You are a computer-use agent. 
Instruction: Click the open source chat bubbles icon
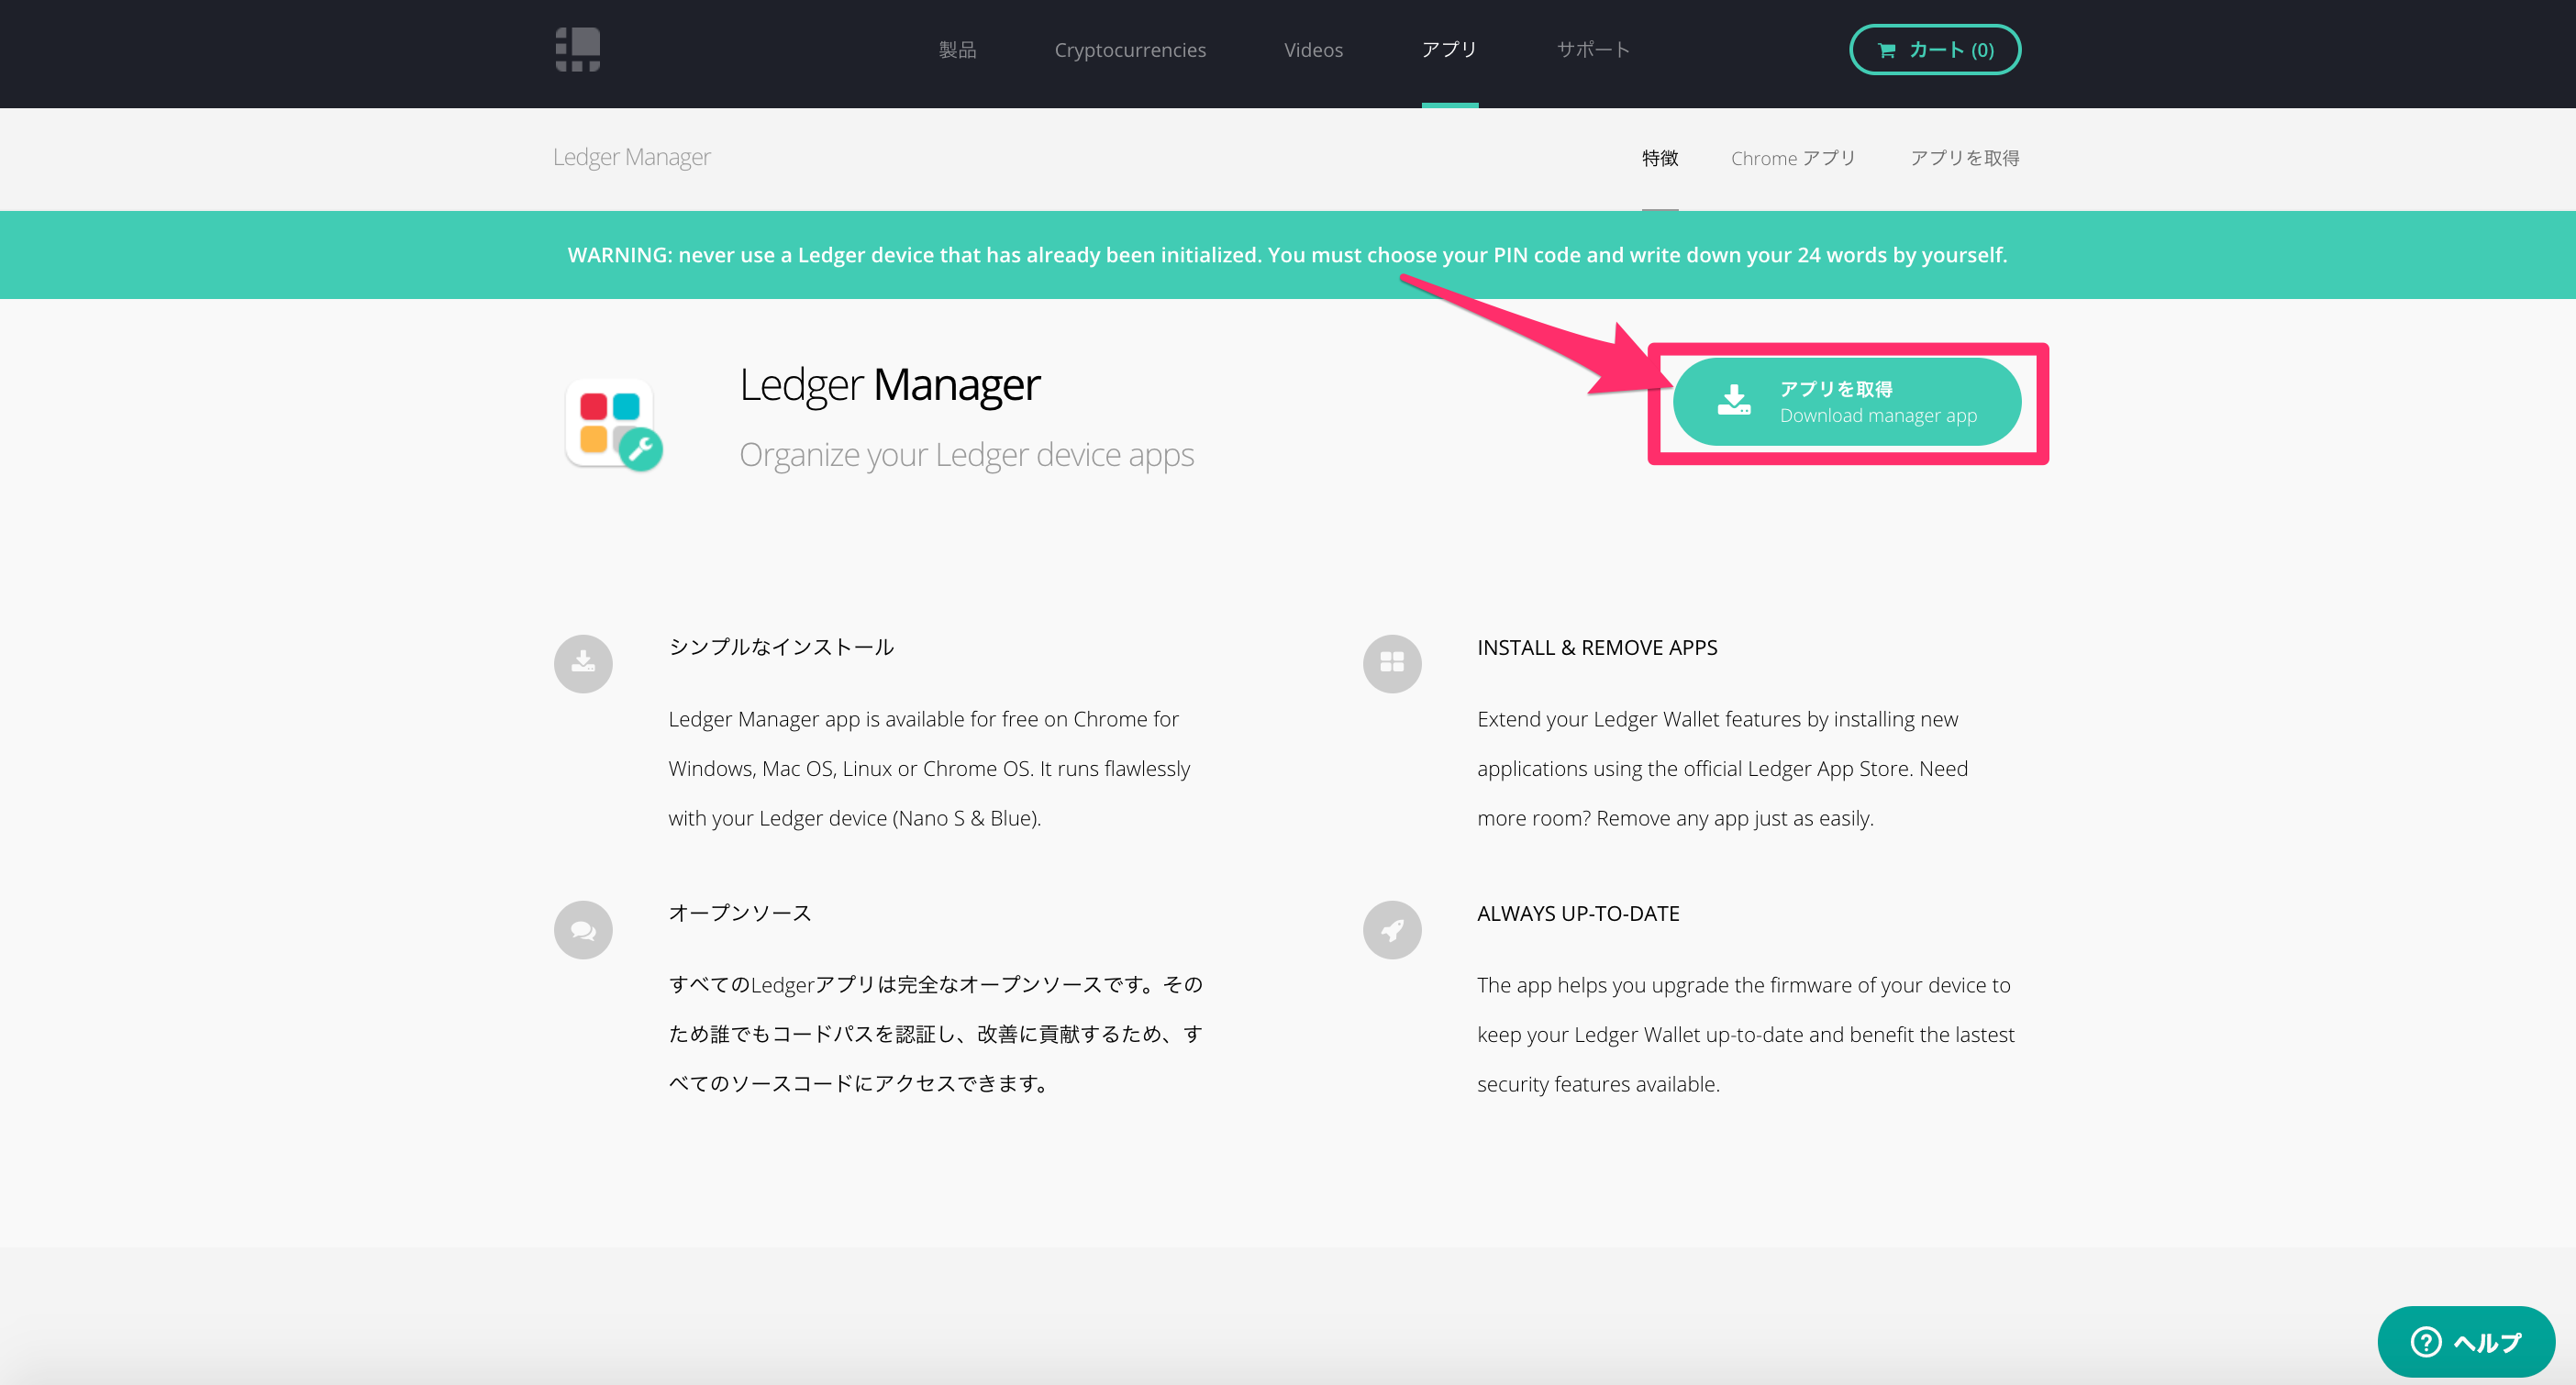(x=583, y=930)
